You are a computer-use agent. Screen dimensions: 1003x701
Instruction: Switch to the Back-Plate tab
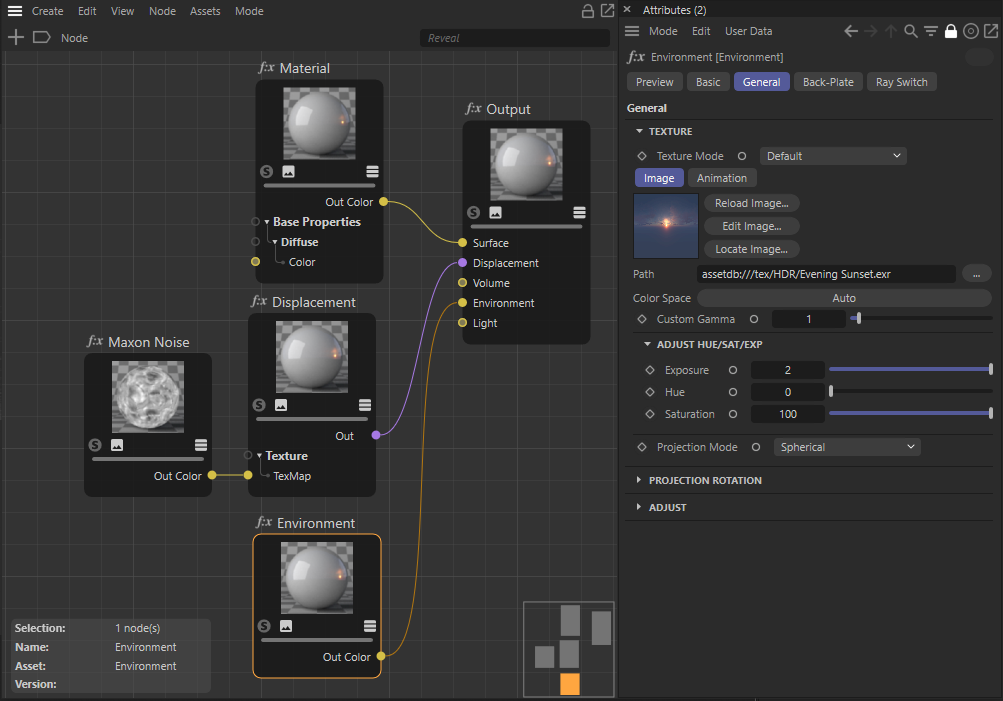(828, 82)
